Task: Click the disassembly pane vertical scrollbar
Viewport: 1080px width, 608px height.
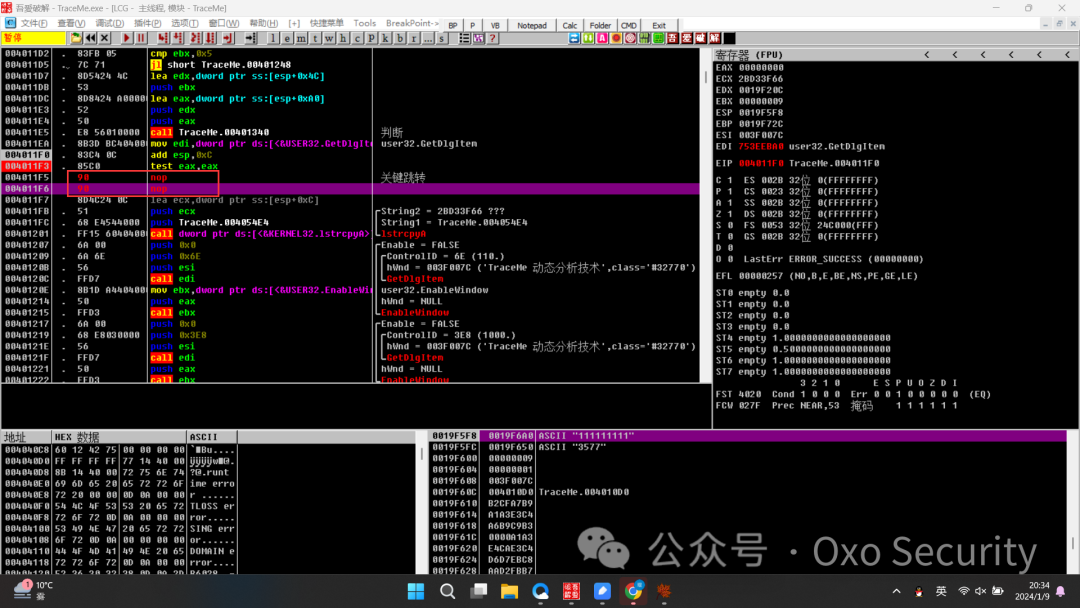Action: (705, 215)
